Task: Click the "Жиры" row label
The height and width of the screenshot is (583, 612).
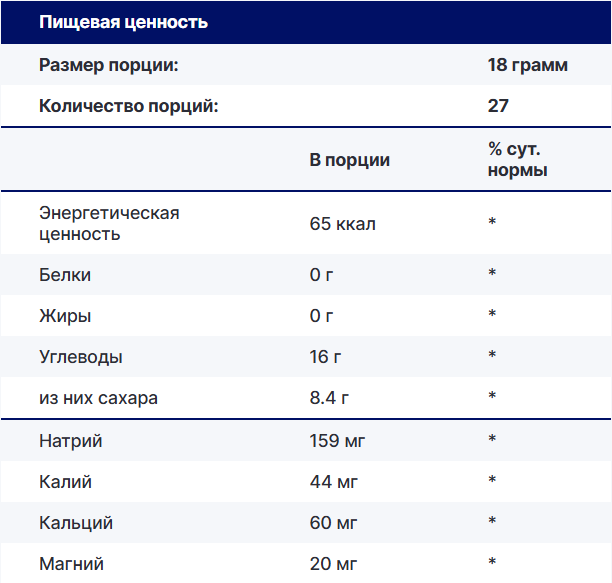Action: point(65,315)
